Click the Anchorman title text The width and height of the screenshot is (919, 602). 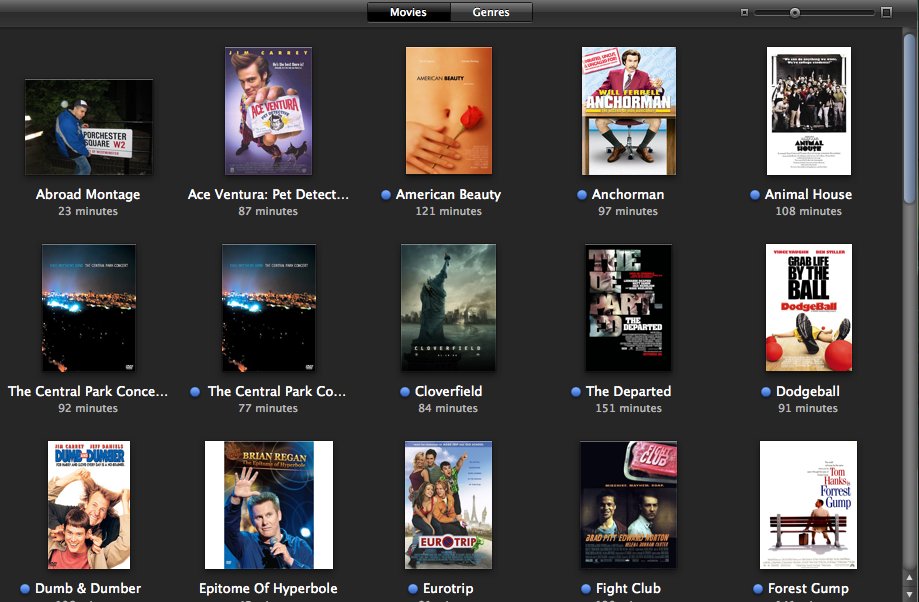click(628, 195)
